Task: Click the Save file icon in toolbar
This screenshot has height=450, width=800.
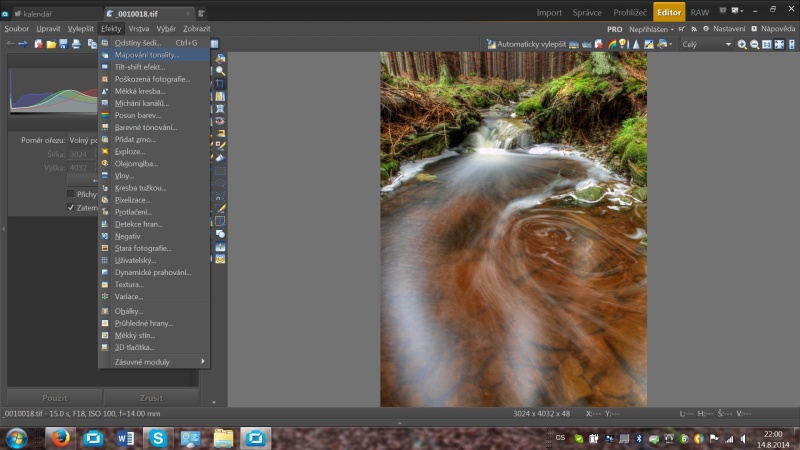Action: pyautogui.click(x=62, y=44)
